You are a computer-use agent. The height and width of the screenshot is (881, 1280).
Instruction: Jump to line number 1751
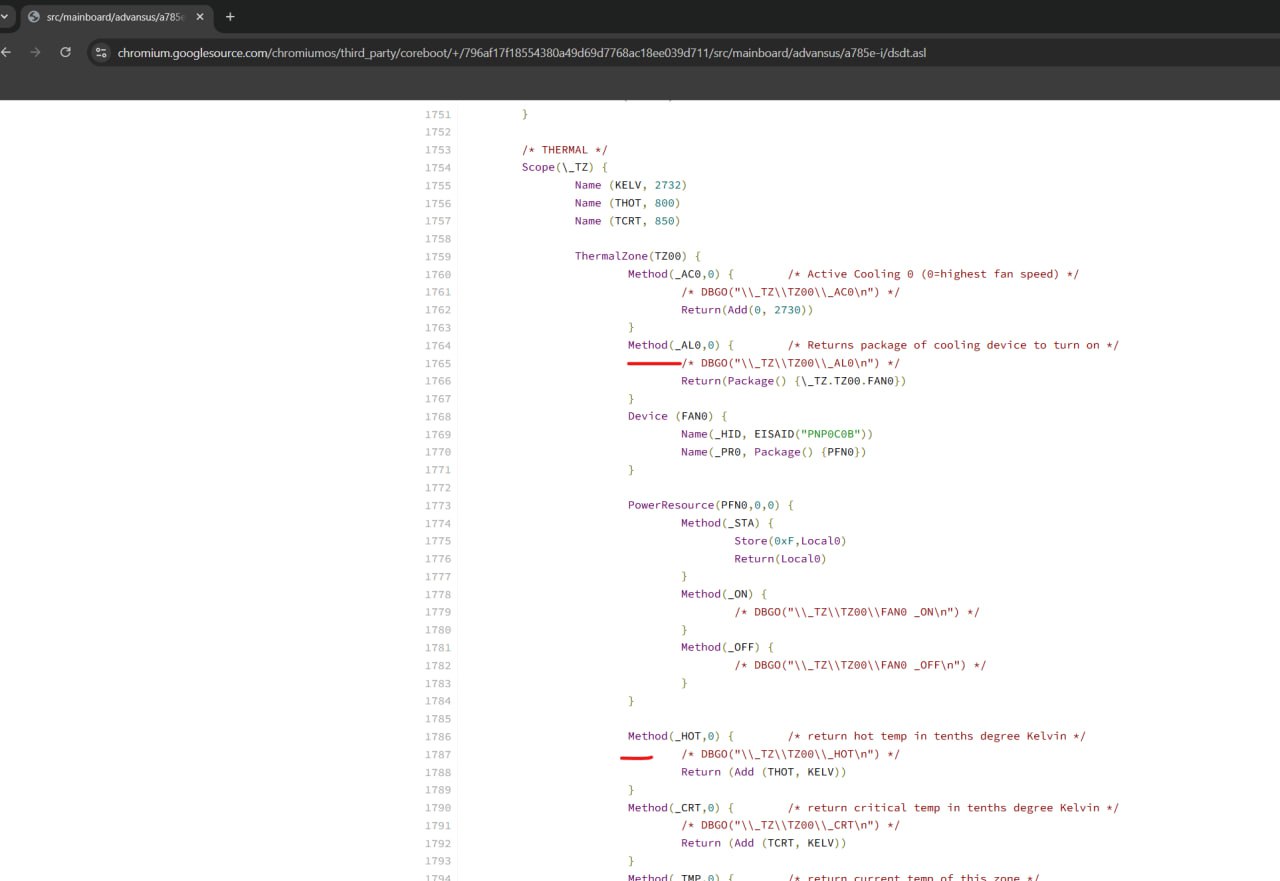click(437, 114)
